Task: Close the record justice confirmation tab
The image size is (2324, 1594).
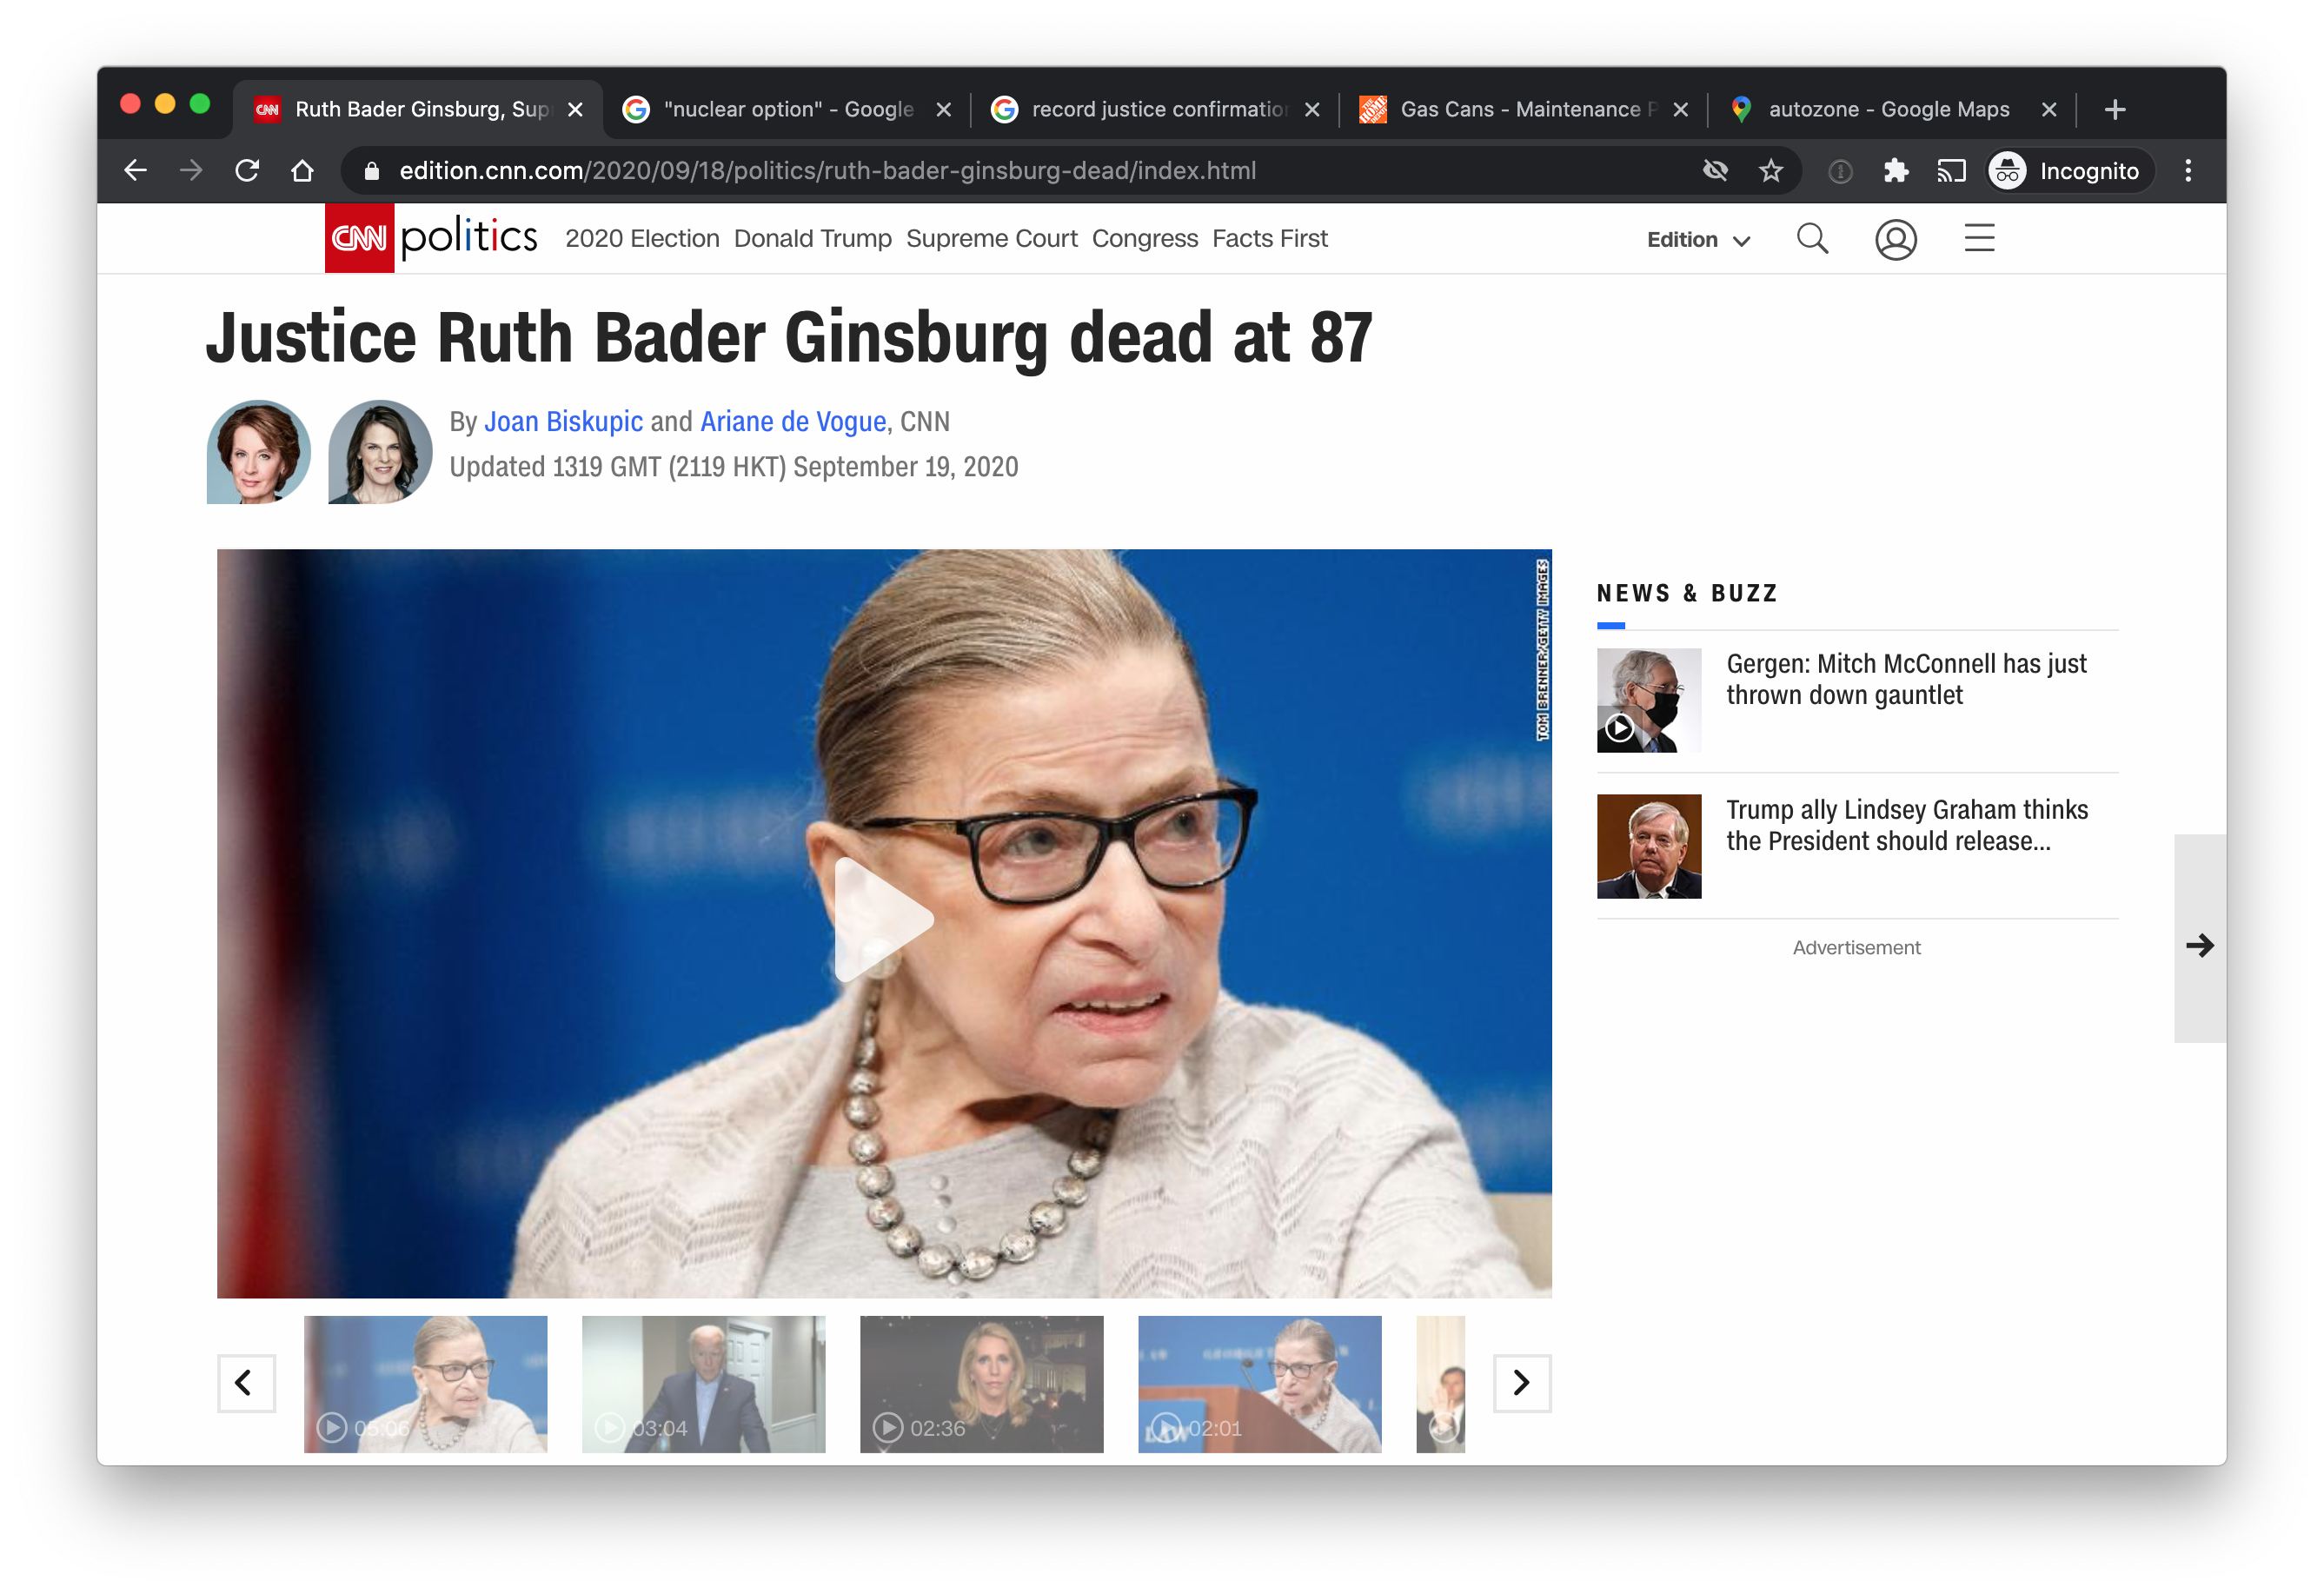Action: click(x=1312, y=110)
